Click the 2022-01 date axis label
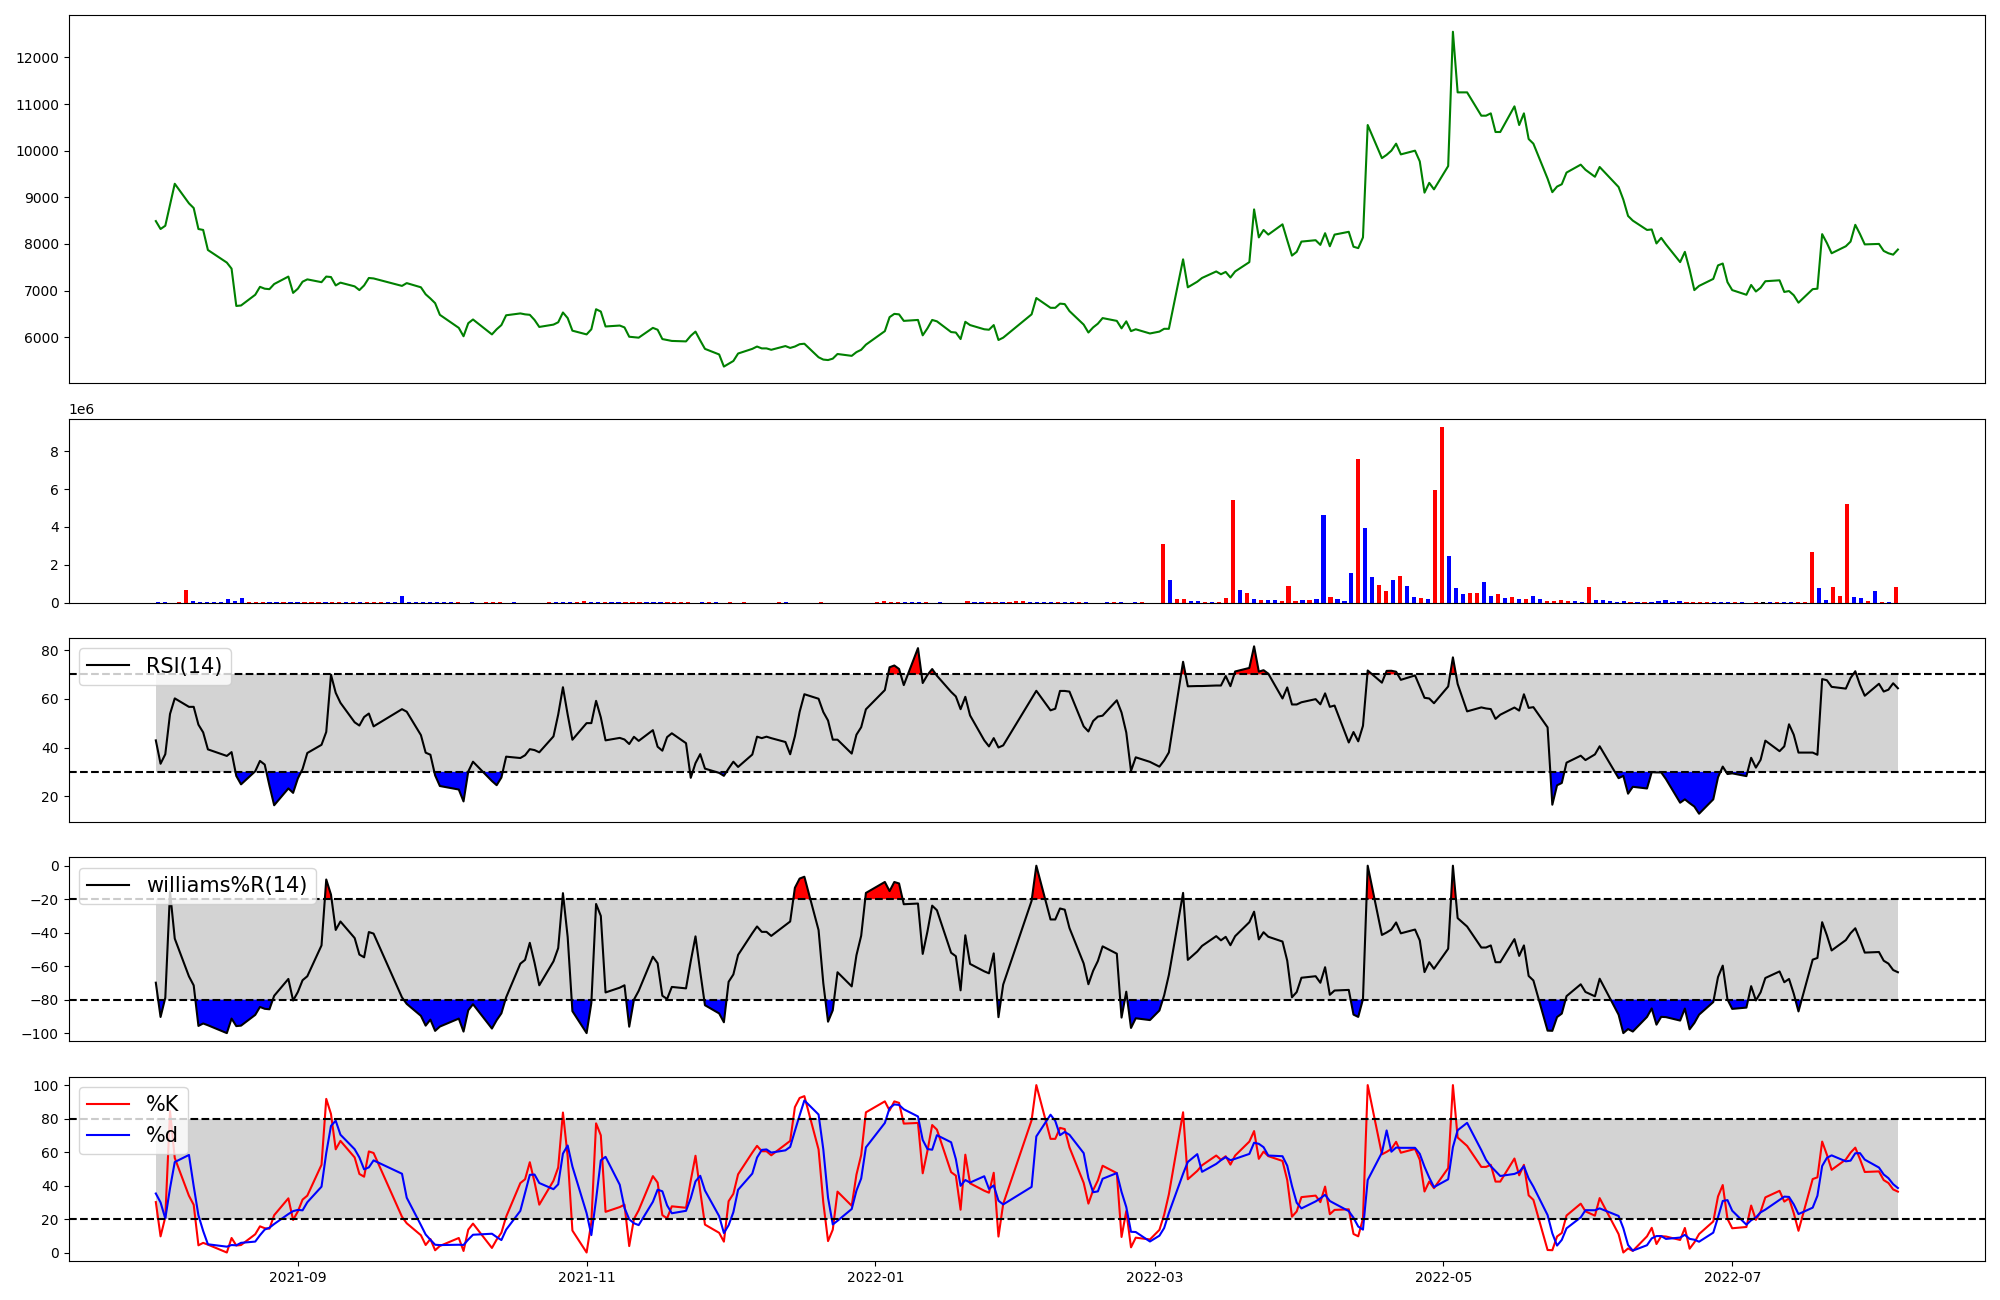 click(x=875, y=1277)
